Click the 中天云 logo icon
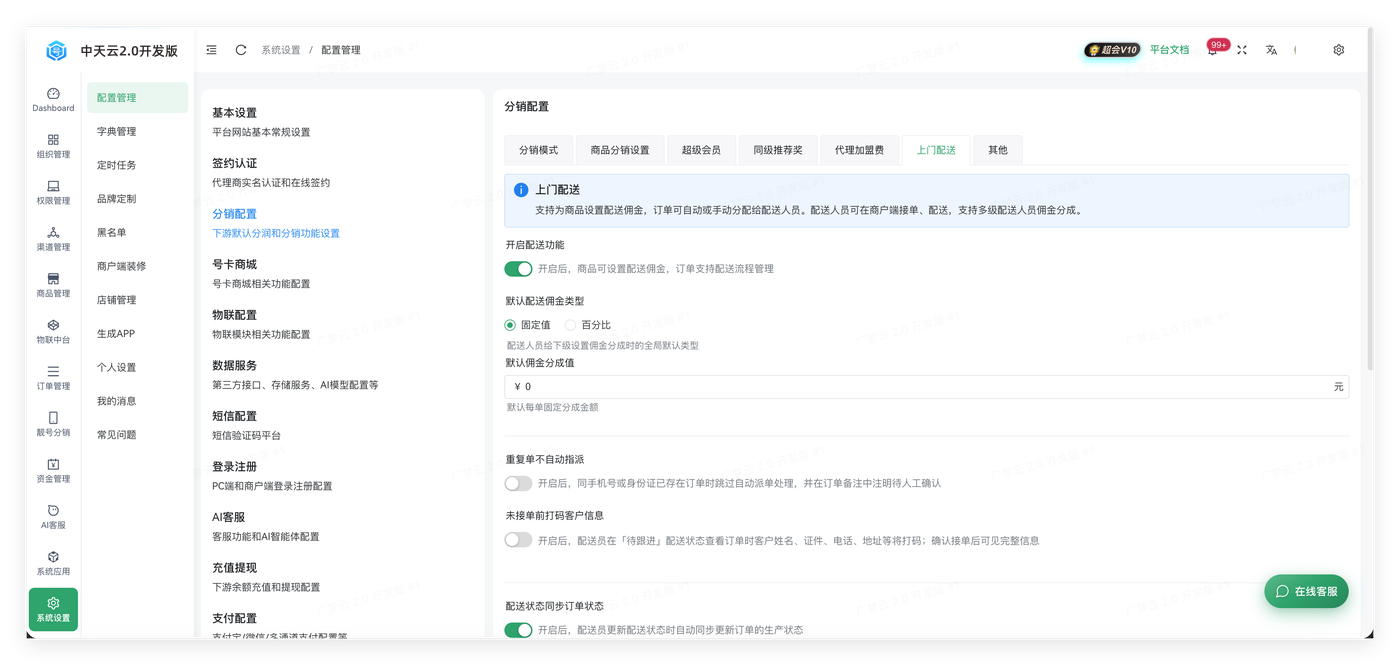The image size is (1400, 665). point(57,50)
